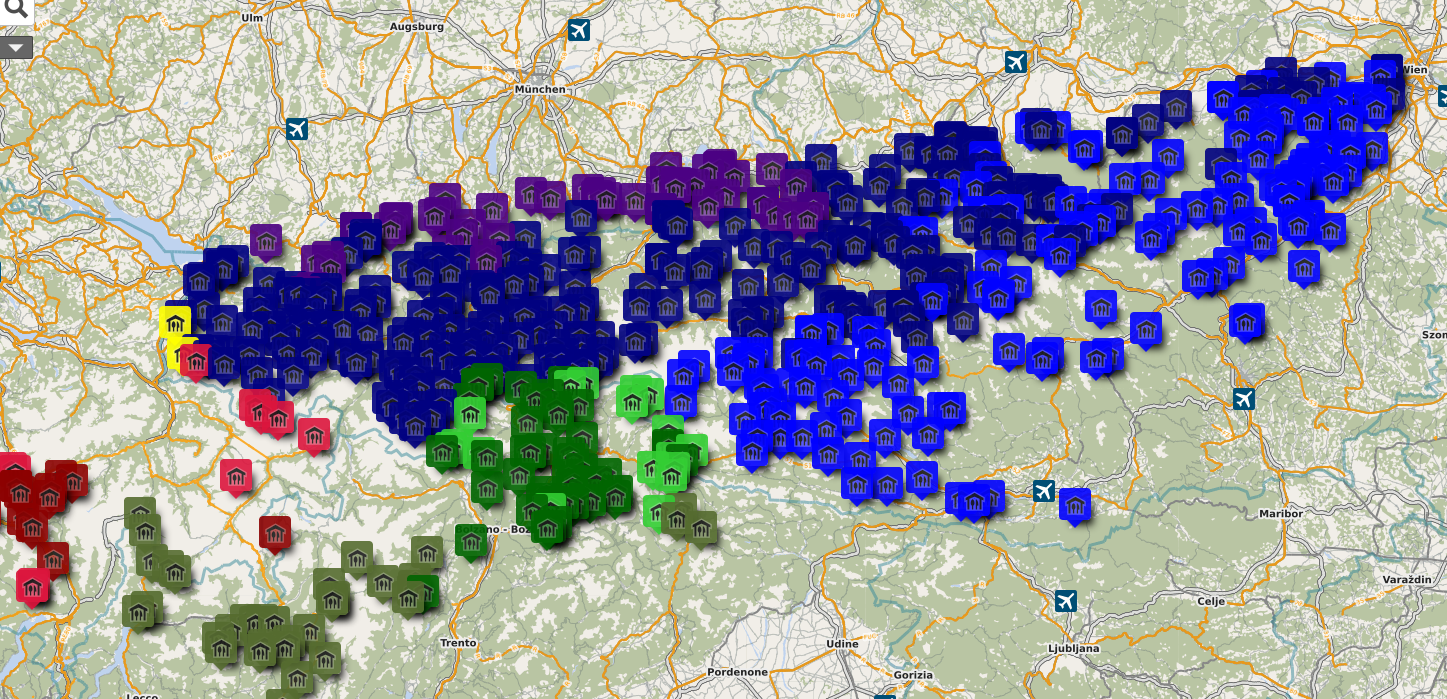The image size is (1447, 699).
Task: Click the airport icon north of Maribor
Action: tap(1244, 399)
